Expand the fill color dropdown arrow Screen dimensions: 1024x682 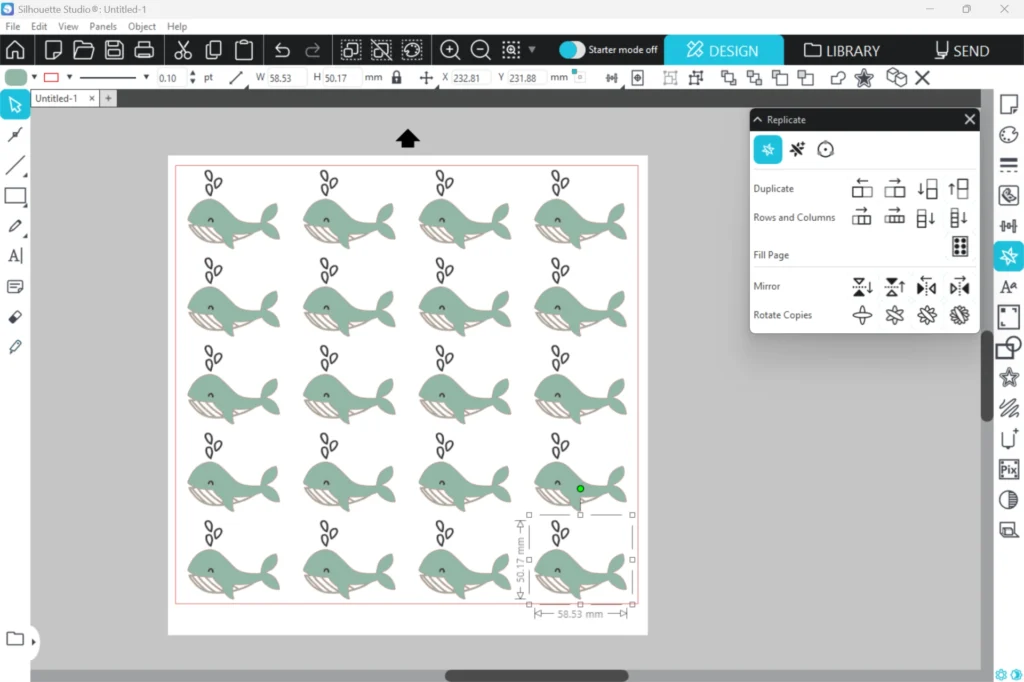pyautogui.click(x=34, y=78)
